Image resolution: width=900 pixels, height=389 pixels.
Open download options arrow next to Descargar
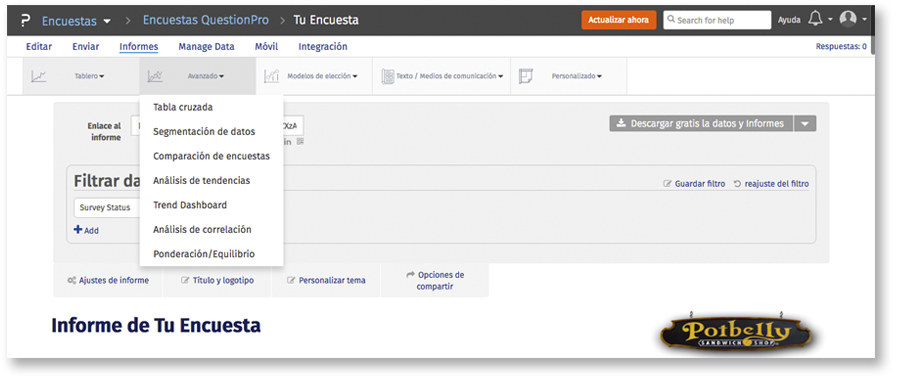point(805,123)
